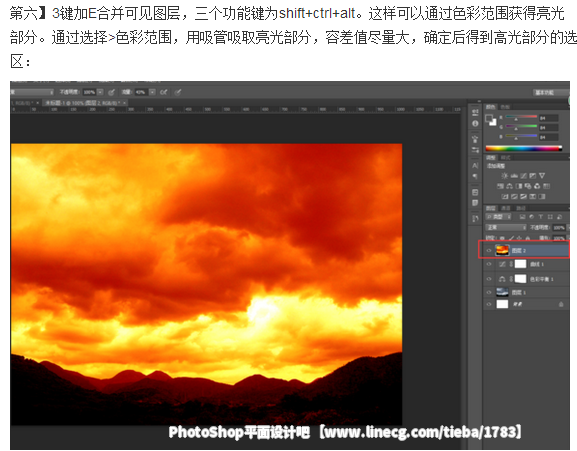Hide the 图层 2 layer
This screenshot has height=451, width=577.
pyautogui.click(x=489, y=251)
